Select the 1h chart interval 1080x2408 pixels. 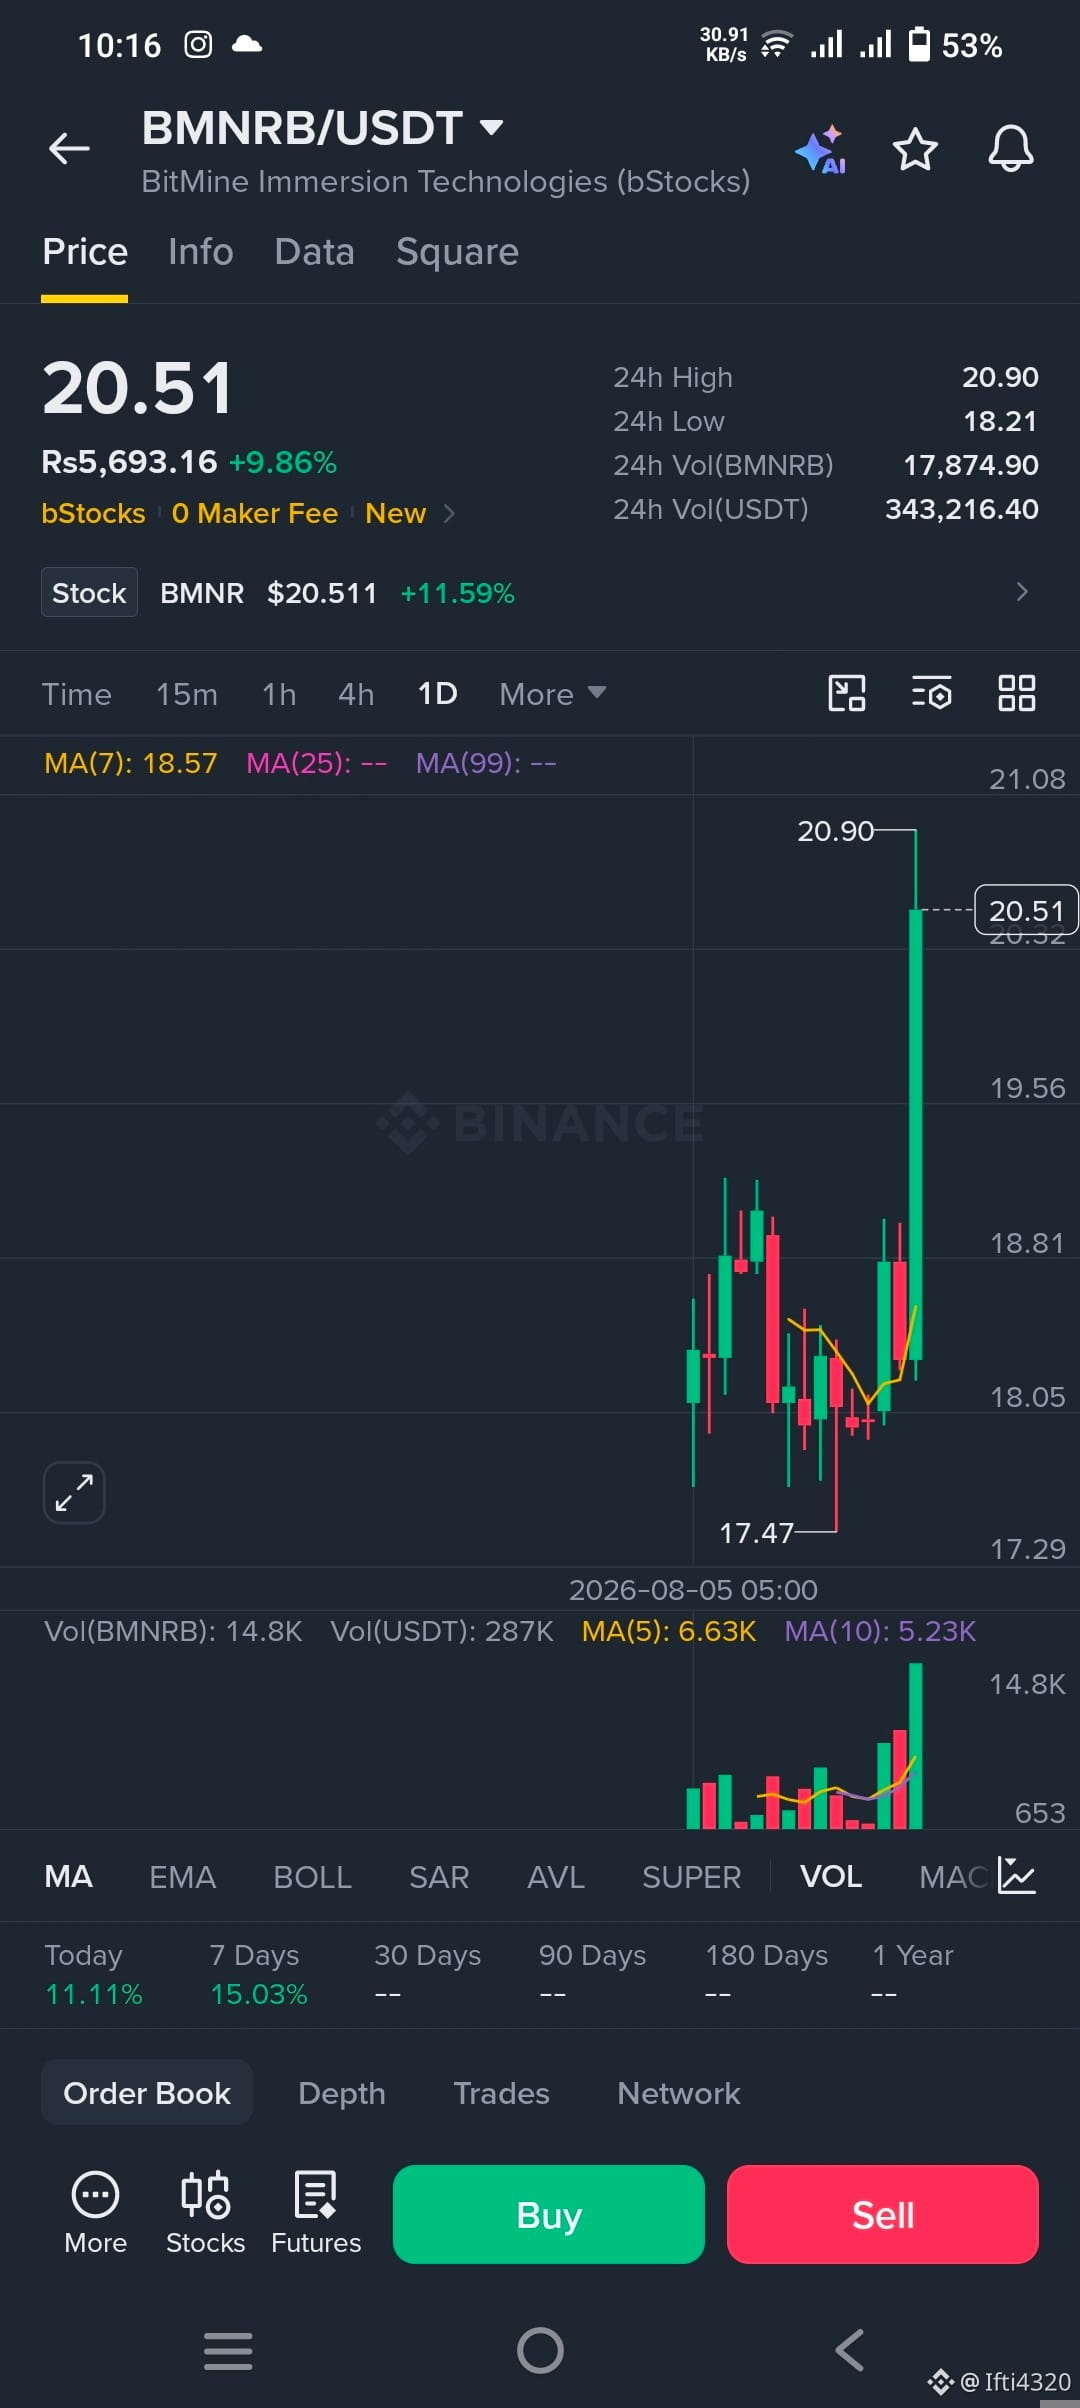pyautogui.click(x=279, y=694)
